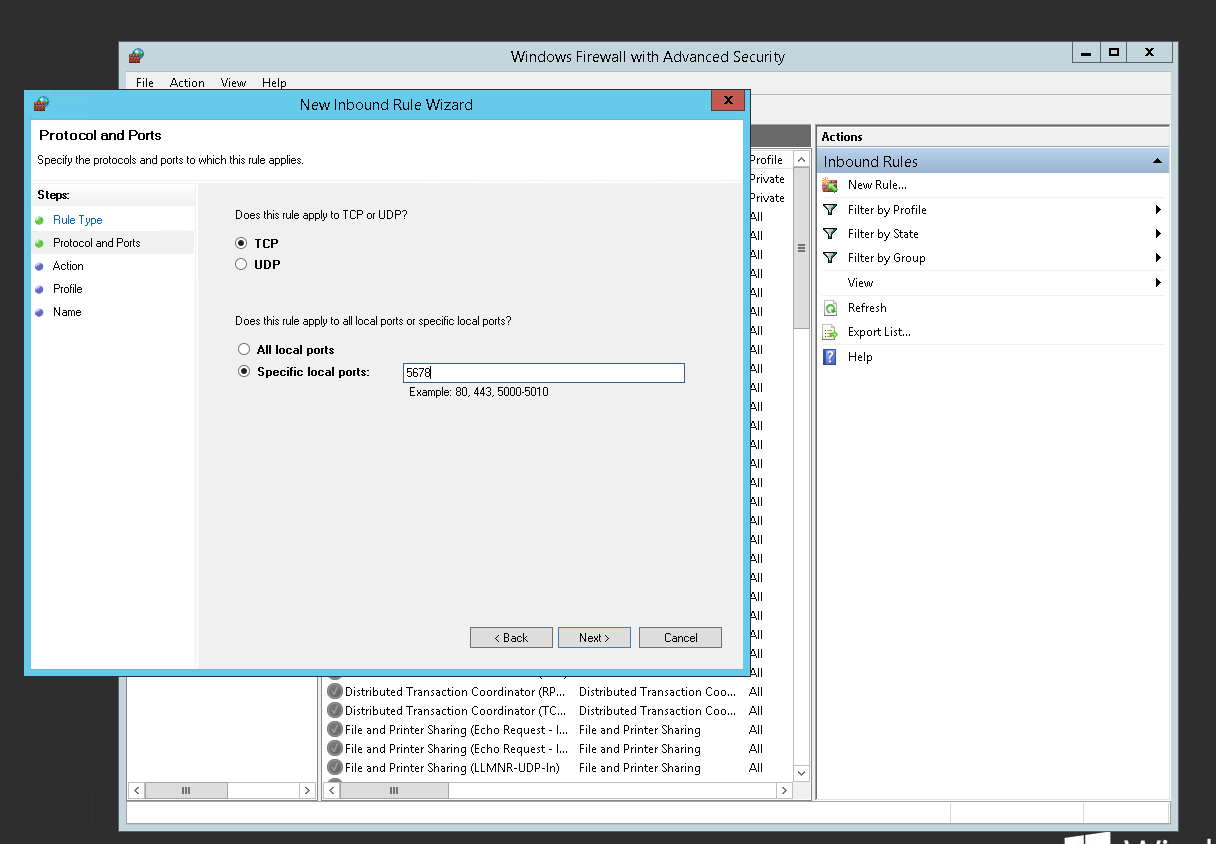
Task: Choose All local ports option
Action: pos(244,350)
